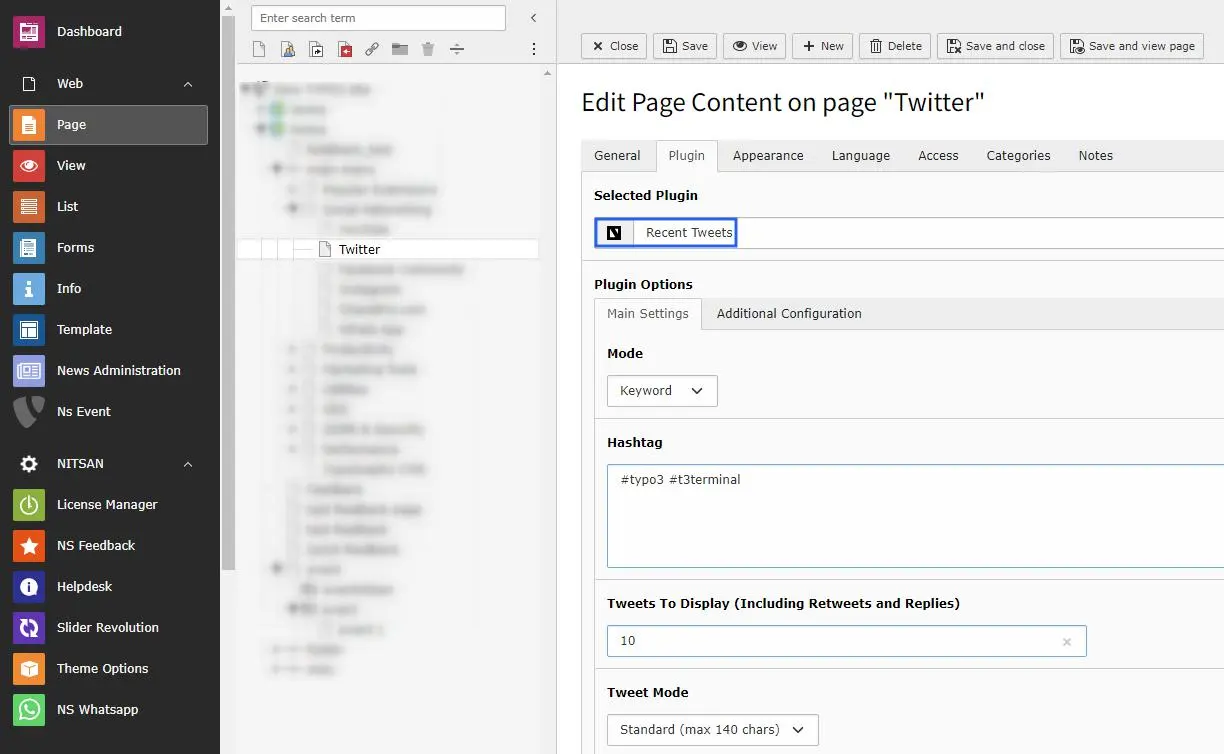Image resolution: width=1224 pixels, height=754 pixels.
Task: Open the Slider Revolution icon
Action: click(29, 628)
